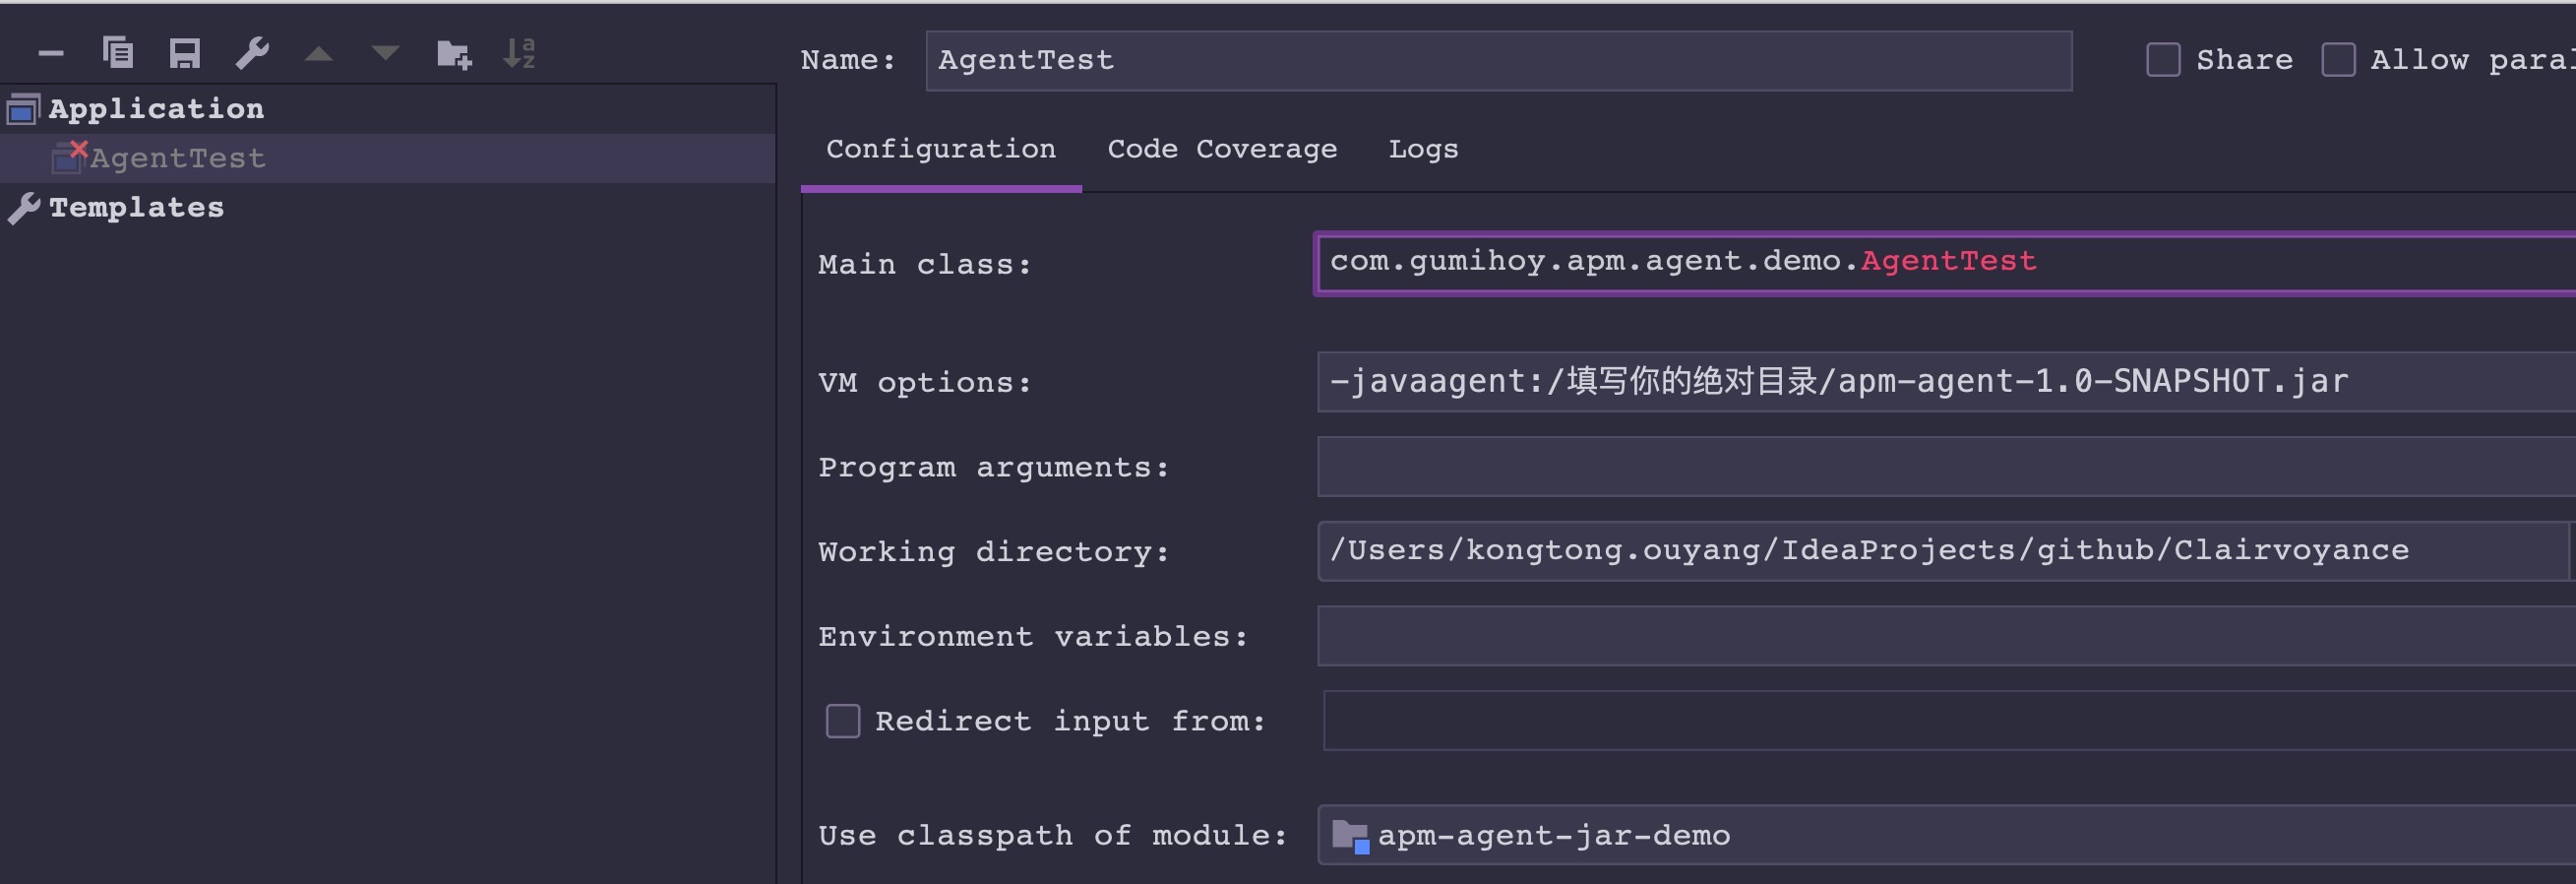Open the Use classpath of module dropdown

click(x=1946, y=835)
